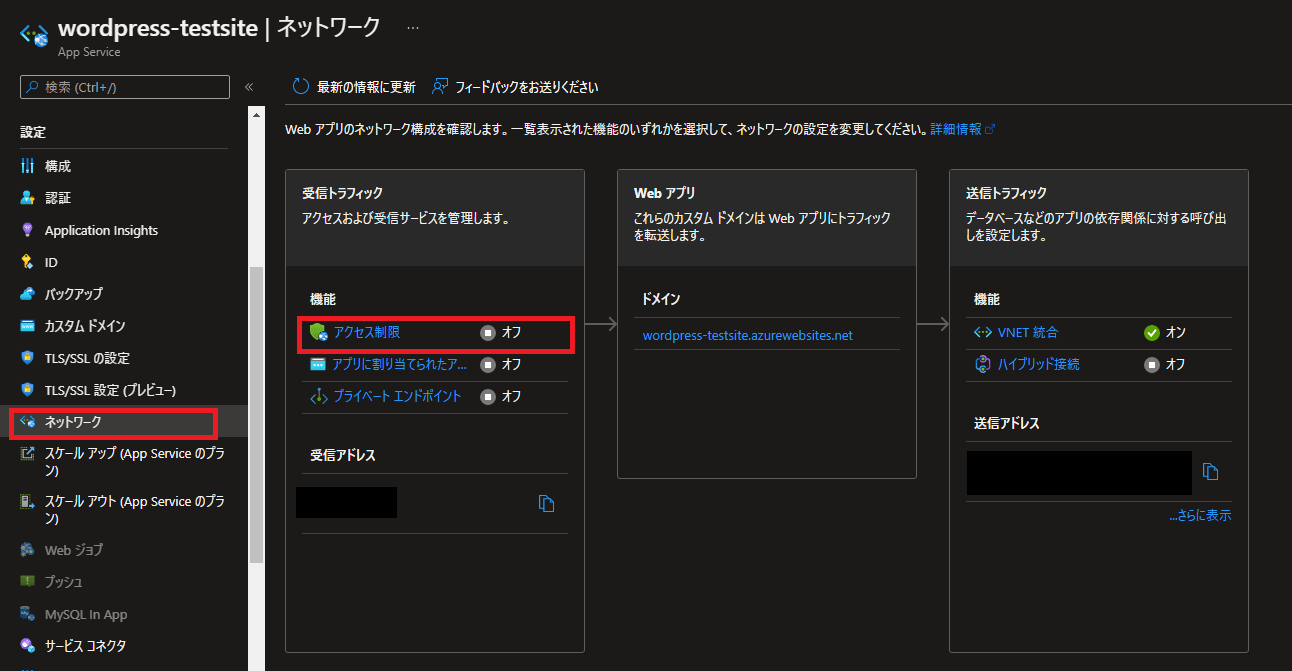Click the オフ status of ハイブリッド接続

coord(1165,364)
